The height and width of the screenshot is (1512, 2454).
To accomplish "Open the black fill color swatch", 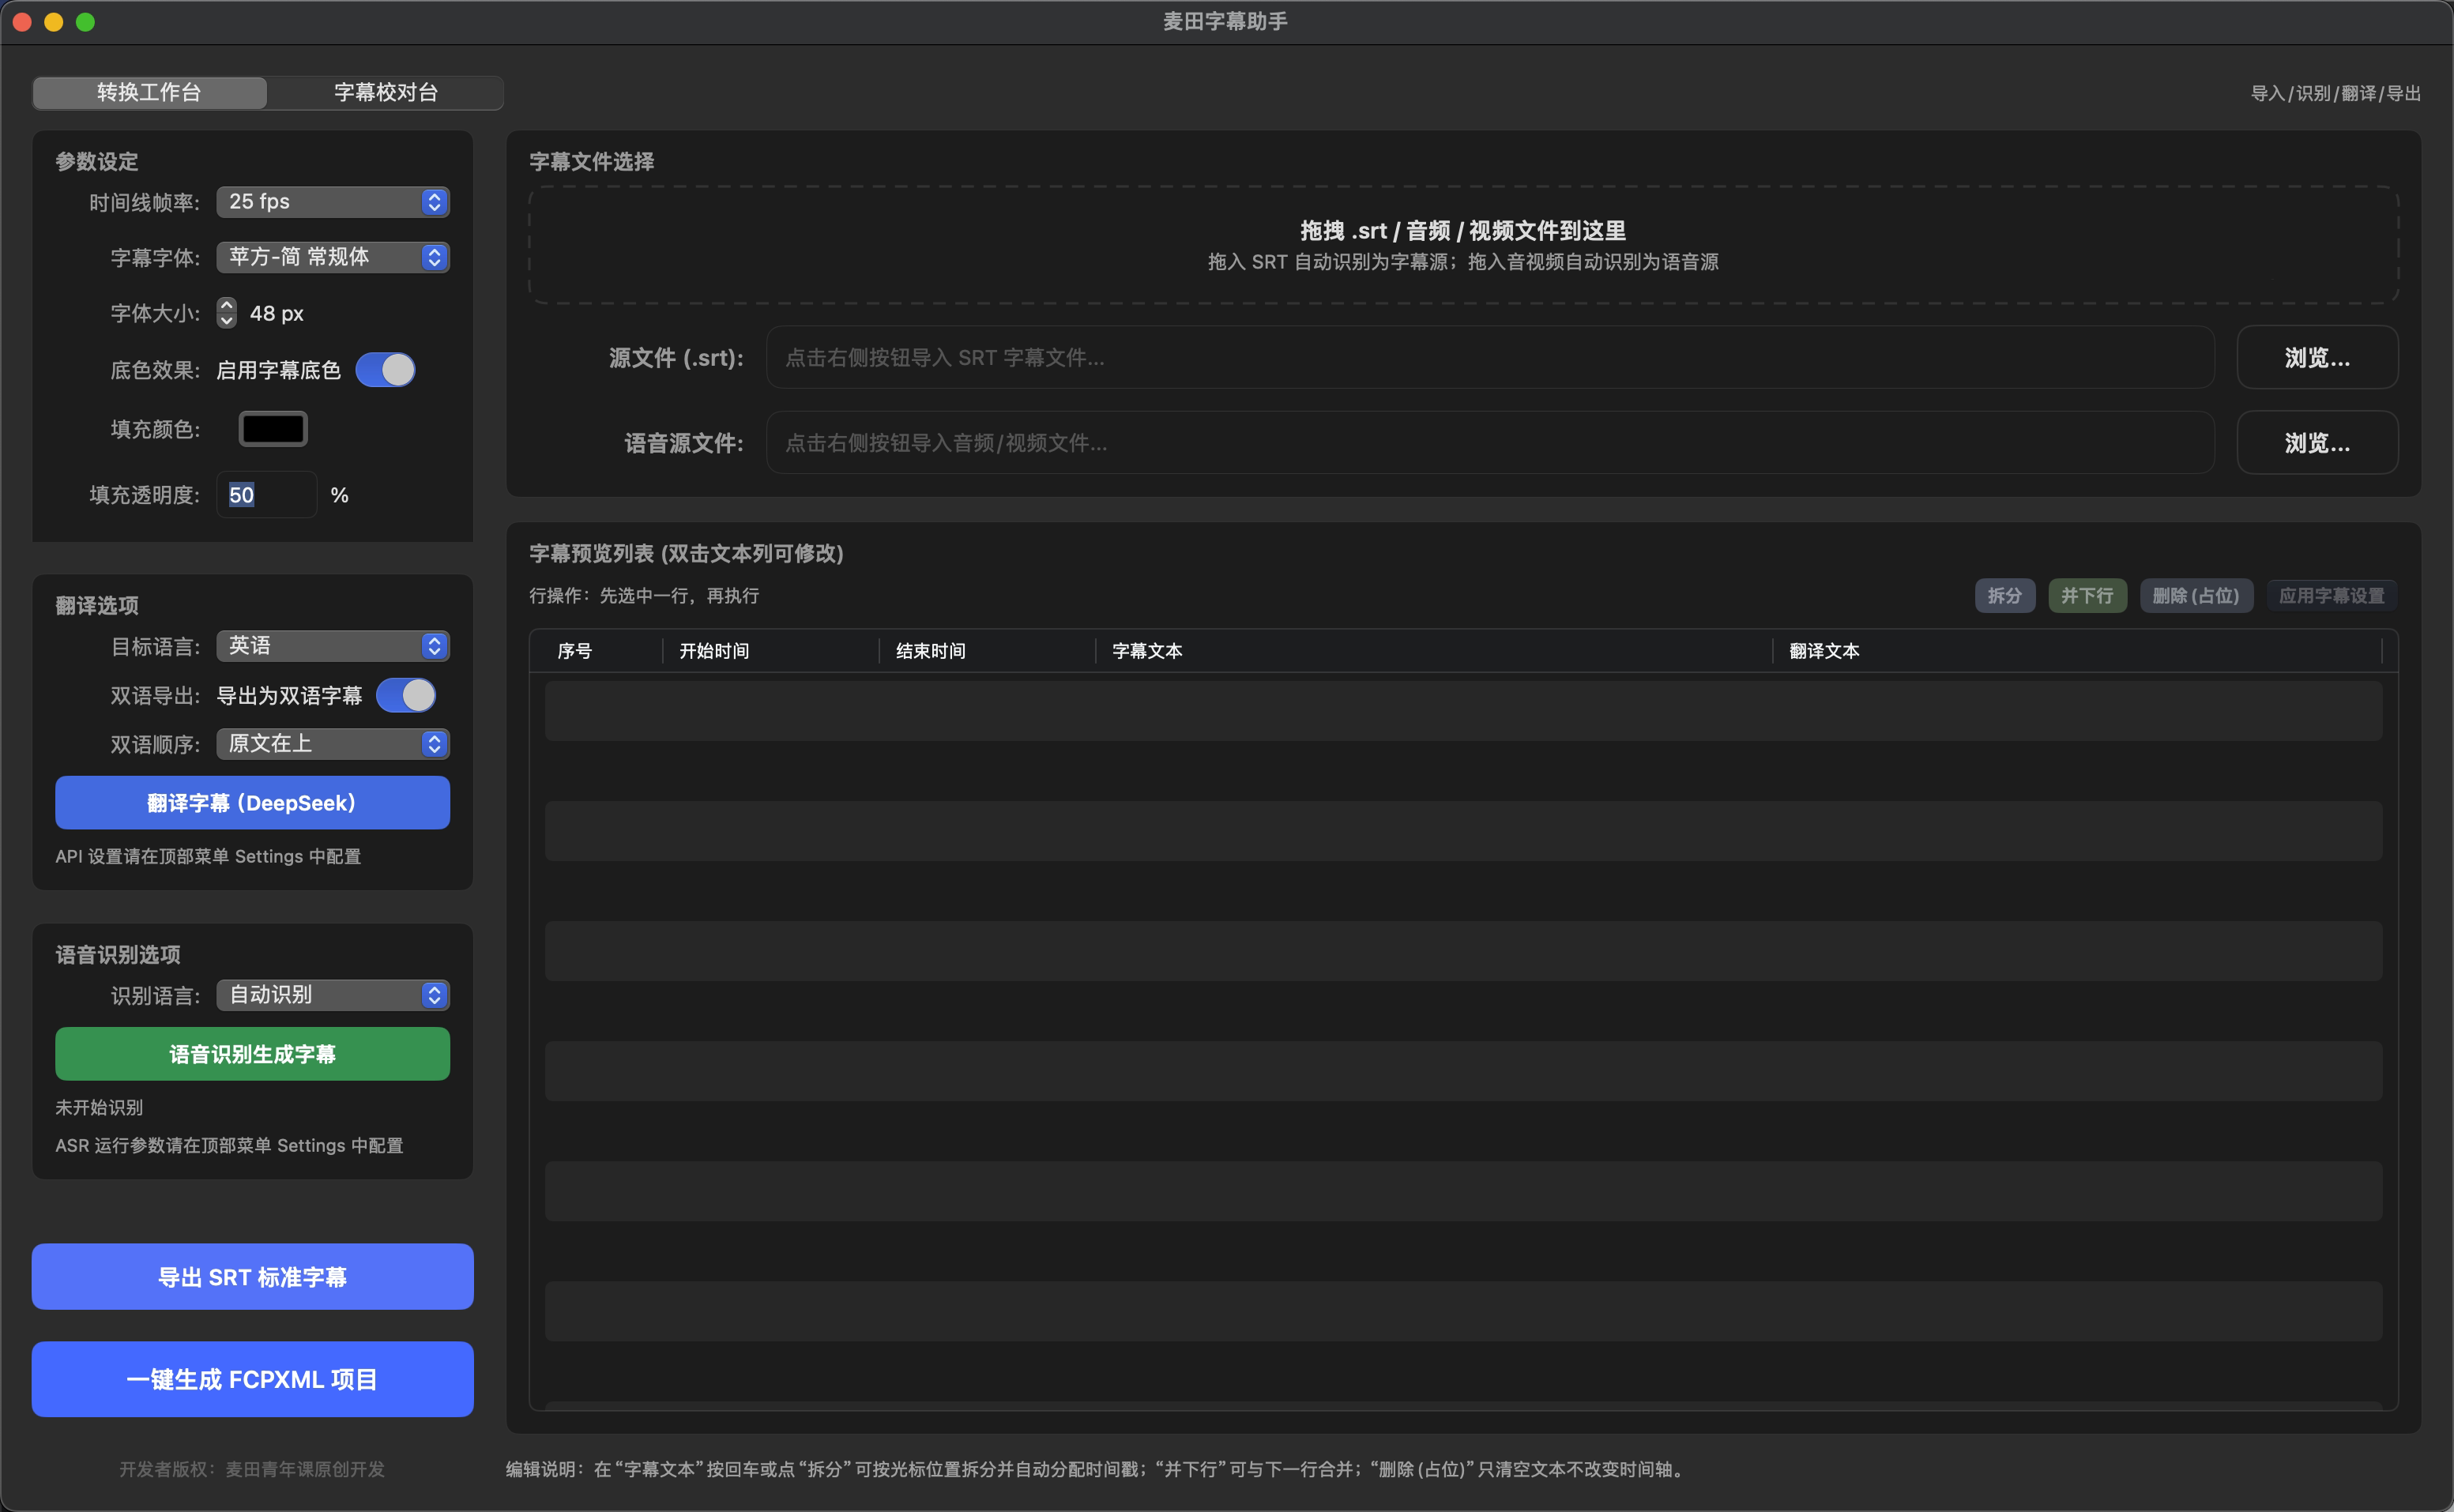I will click(273, 429).
